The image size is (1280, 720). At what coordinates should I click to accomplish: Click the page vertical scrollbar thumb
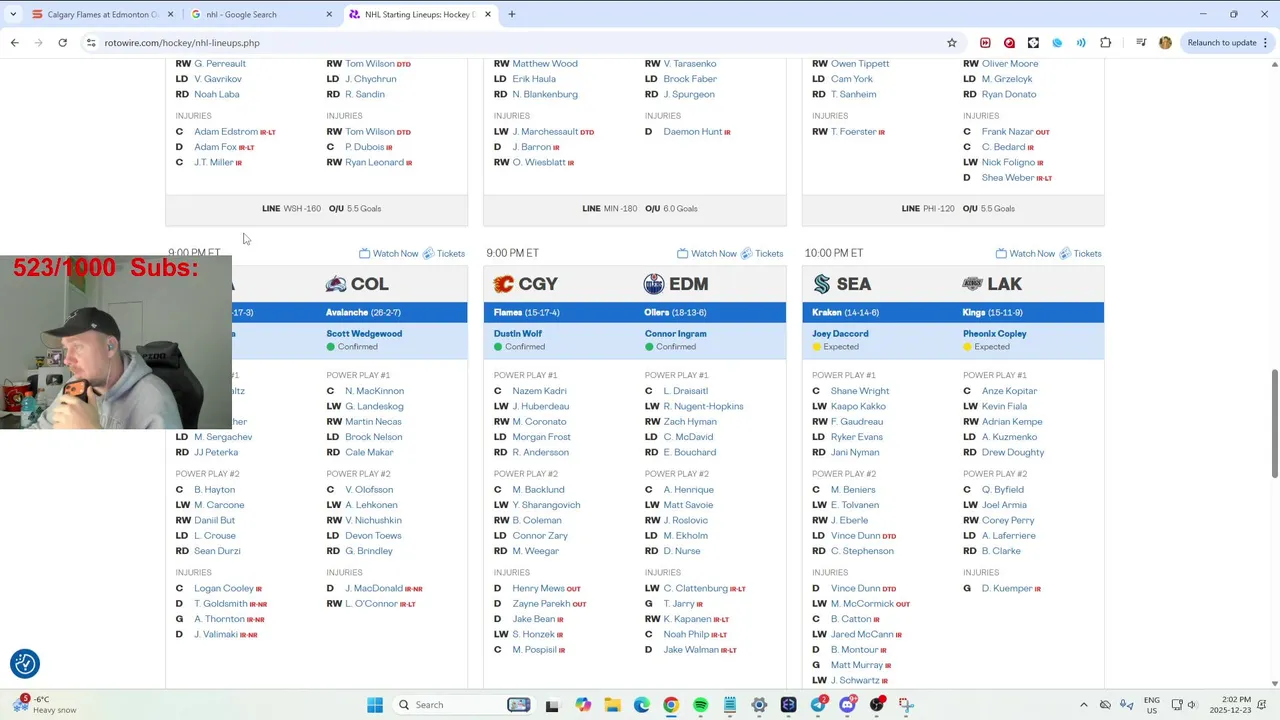pos(1274,424)
